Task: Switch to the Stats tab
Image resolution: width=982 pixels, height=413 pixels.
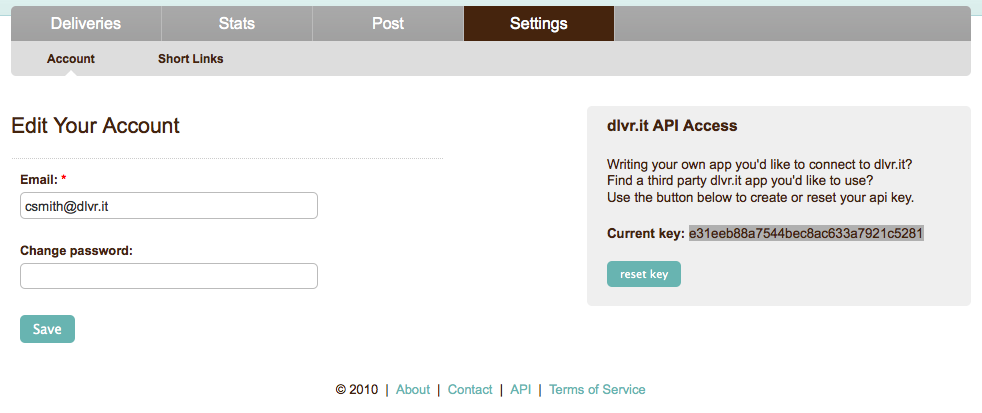Action: (x=237, y=24)
